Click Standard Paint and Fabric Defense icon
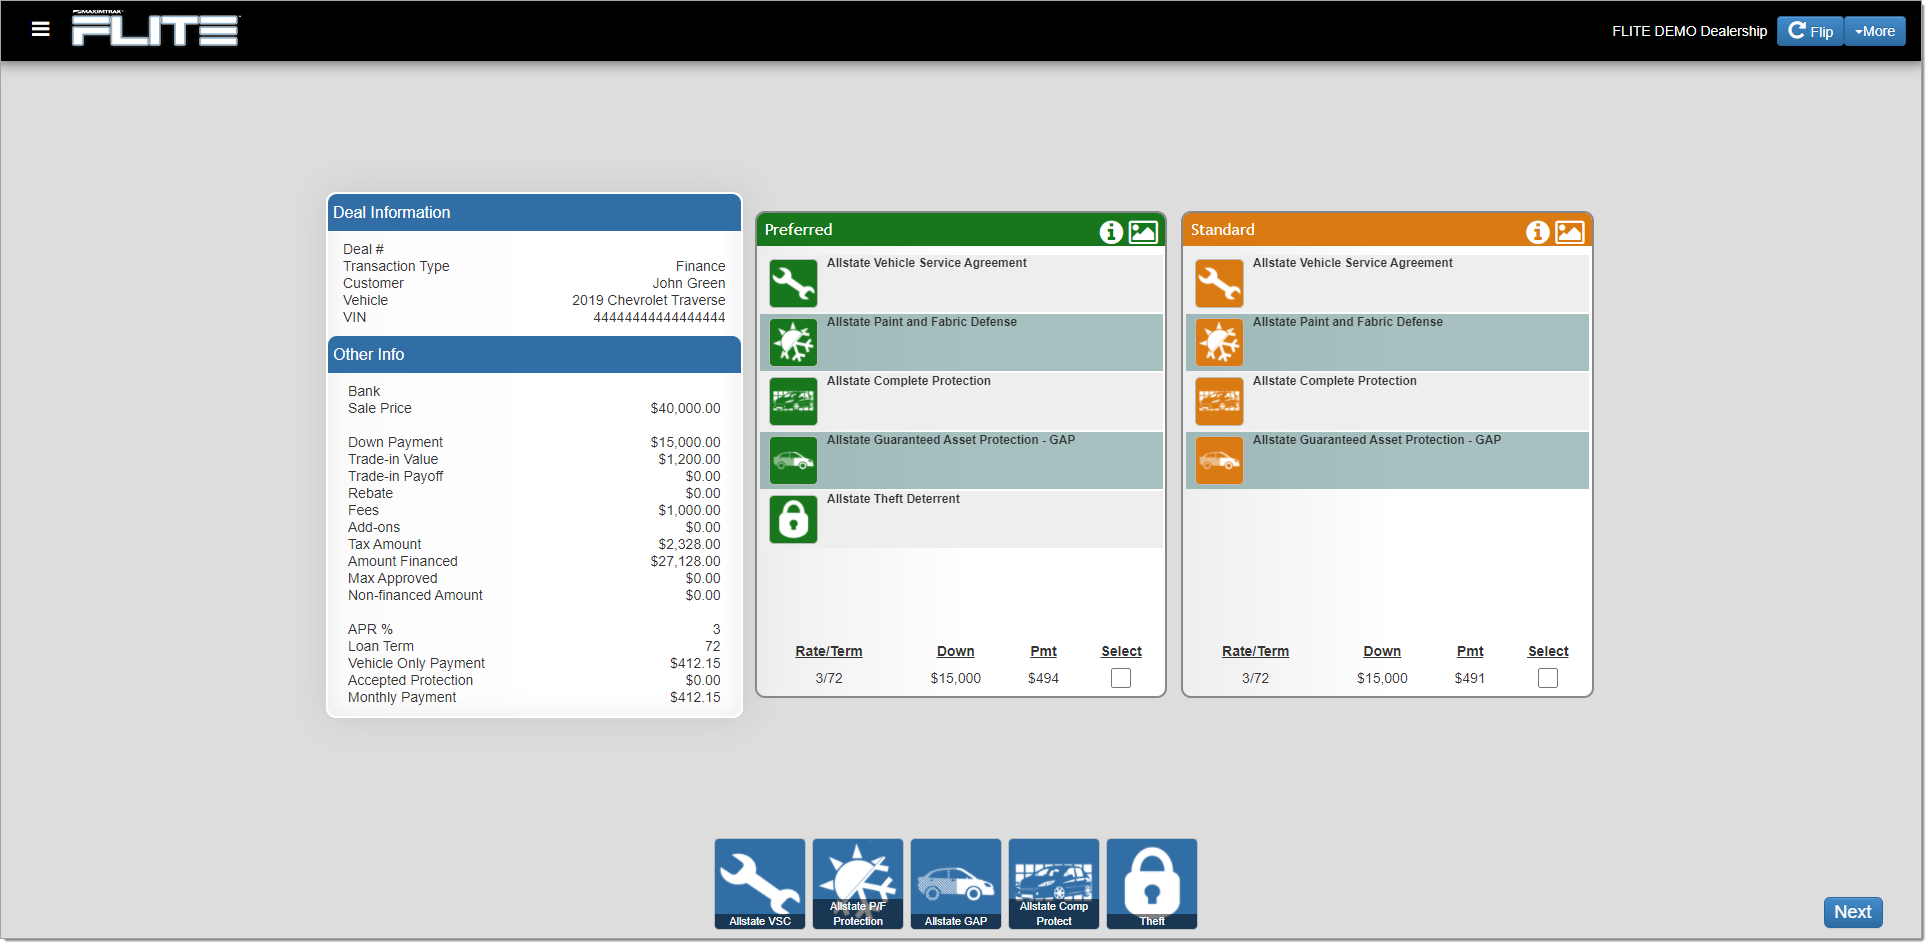The height and width of the screenshot is (946, 1929). [x=1219, y=343]
